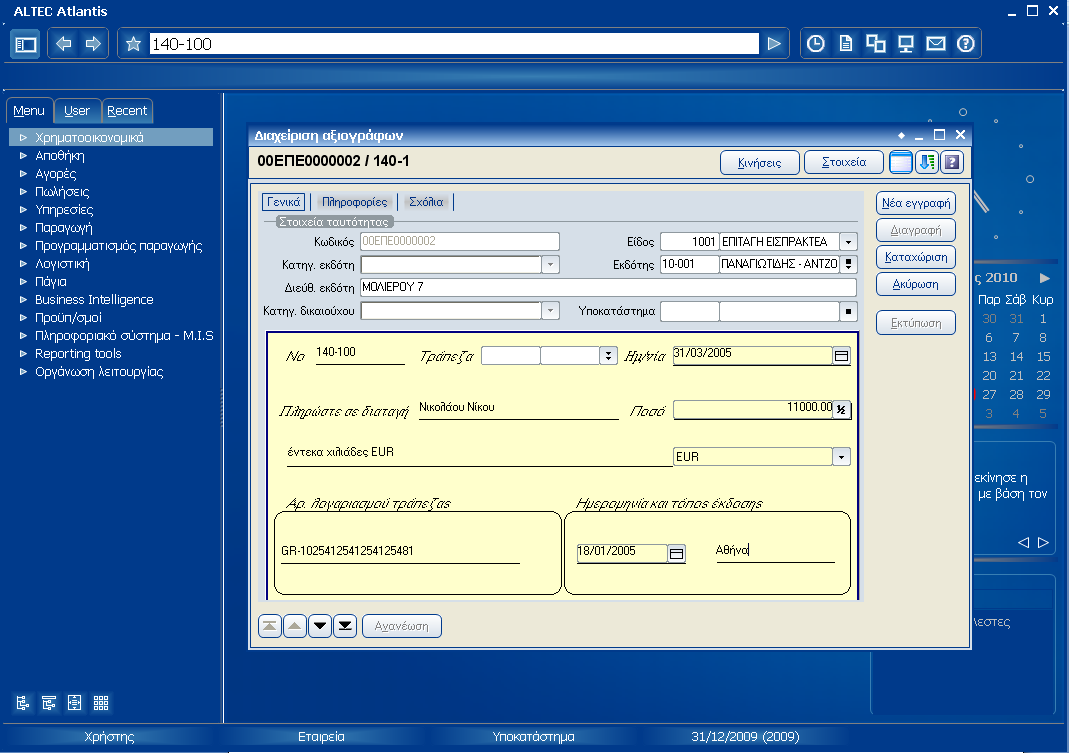Open the Σχόλια tab
1069x753 pixels.
coord(426,202)
